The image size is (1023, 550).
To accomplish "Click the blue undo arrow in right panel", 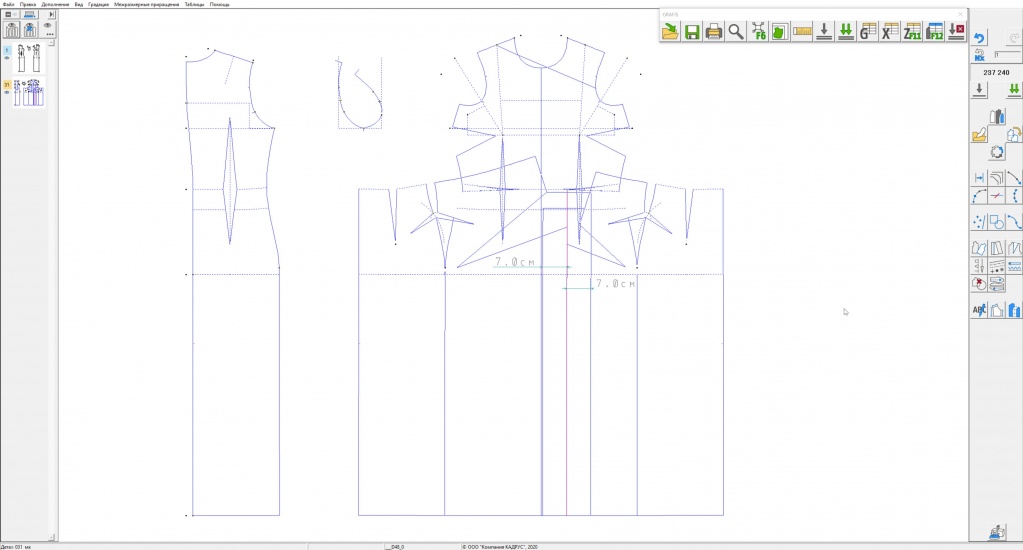I will [980, 39].
